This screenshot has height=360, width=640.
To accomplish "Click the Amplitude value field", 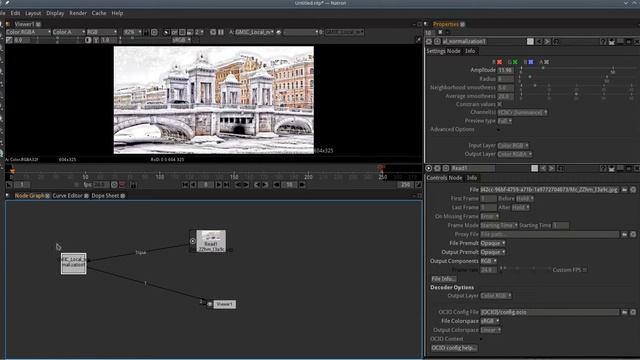I will (505, 70).
